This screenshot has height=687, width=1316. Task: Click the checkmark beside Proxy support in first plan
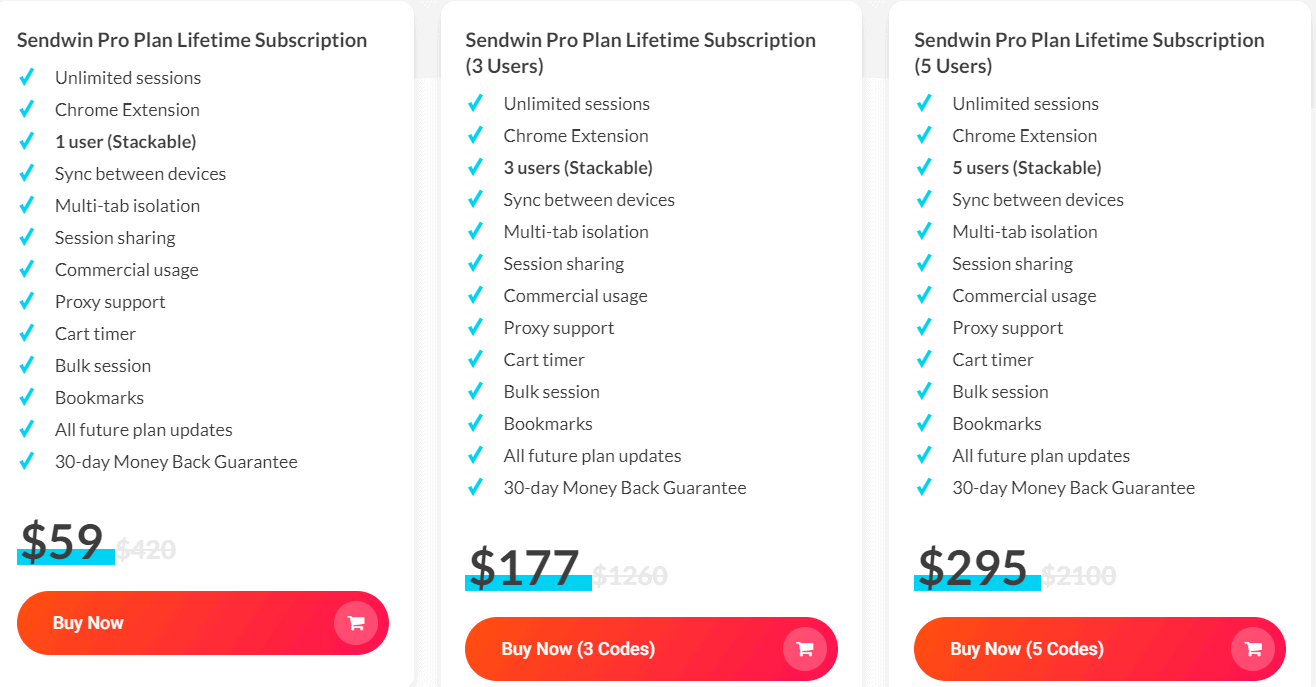27,300
